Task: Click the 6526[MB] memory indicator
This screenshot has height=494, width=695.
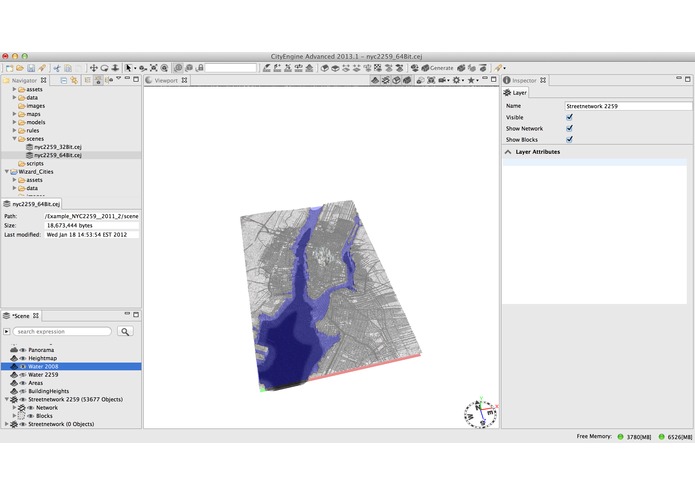Action: (675, 437)
